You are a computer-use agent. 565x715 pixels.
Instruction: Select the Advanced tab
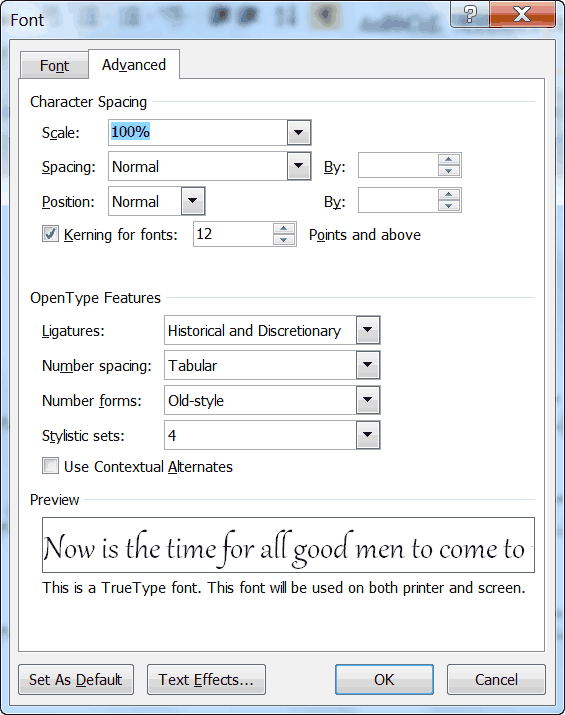coord(134,65)
